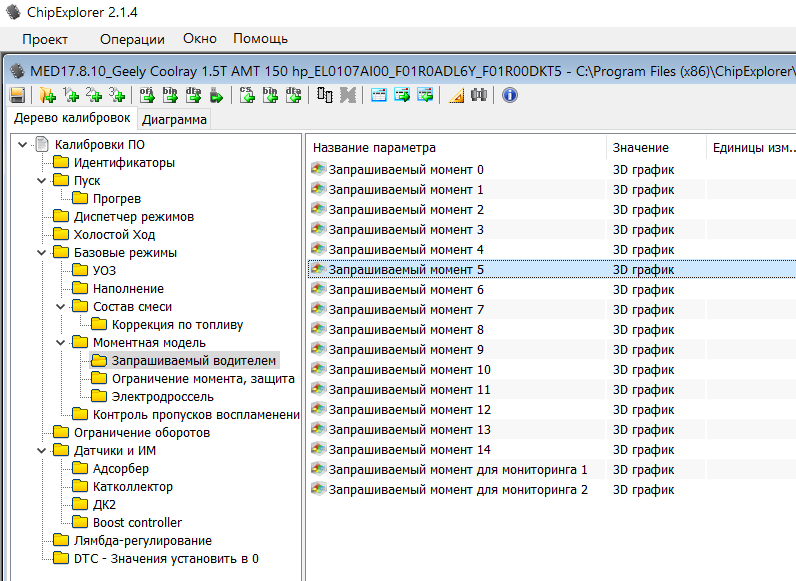Open the Операции menu
Screen dimensions: 796x581
pyautogui.click(x=132, y=39)
